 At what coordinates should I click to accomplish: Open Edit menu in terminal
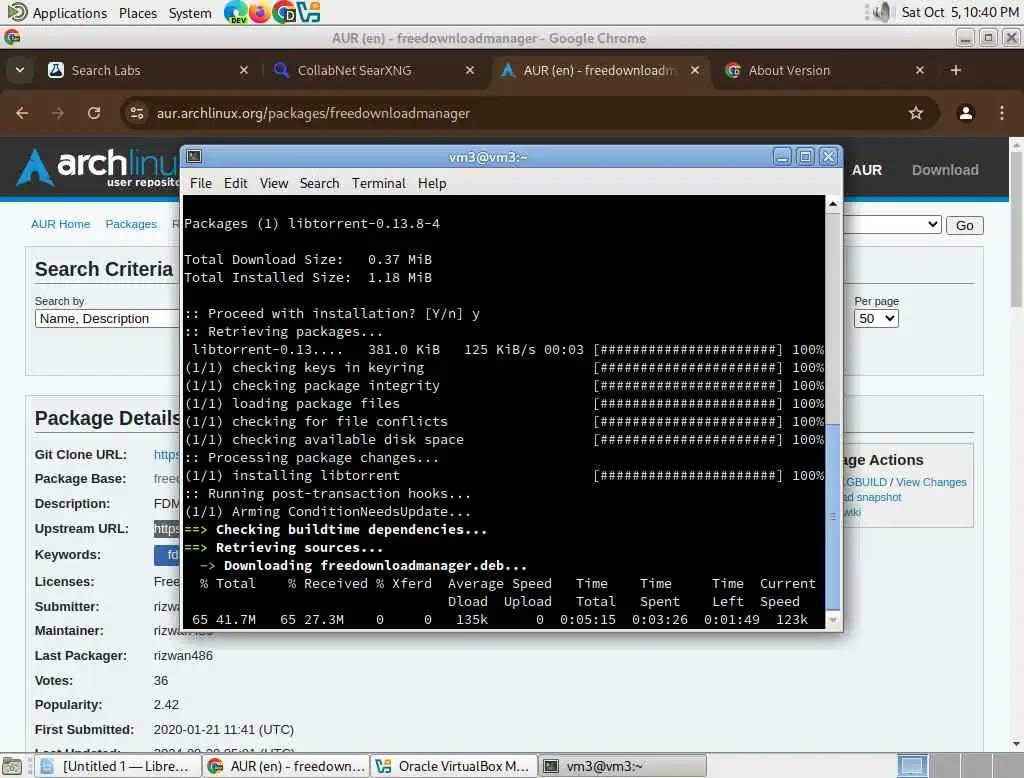(x=235, y=184)
